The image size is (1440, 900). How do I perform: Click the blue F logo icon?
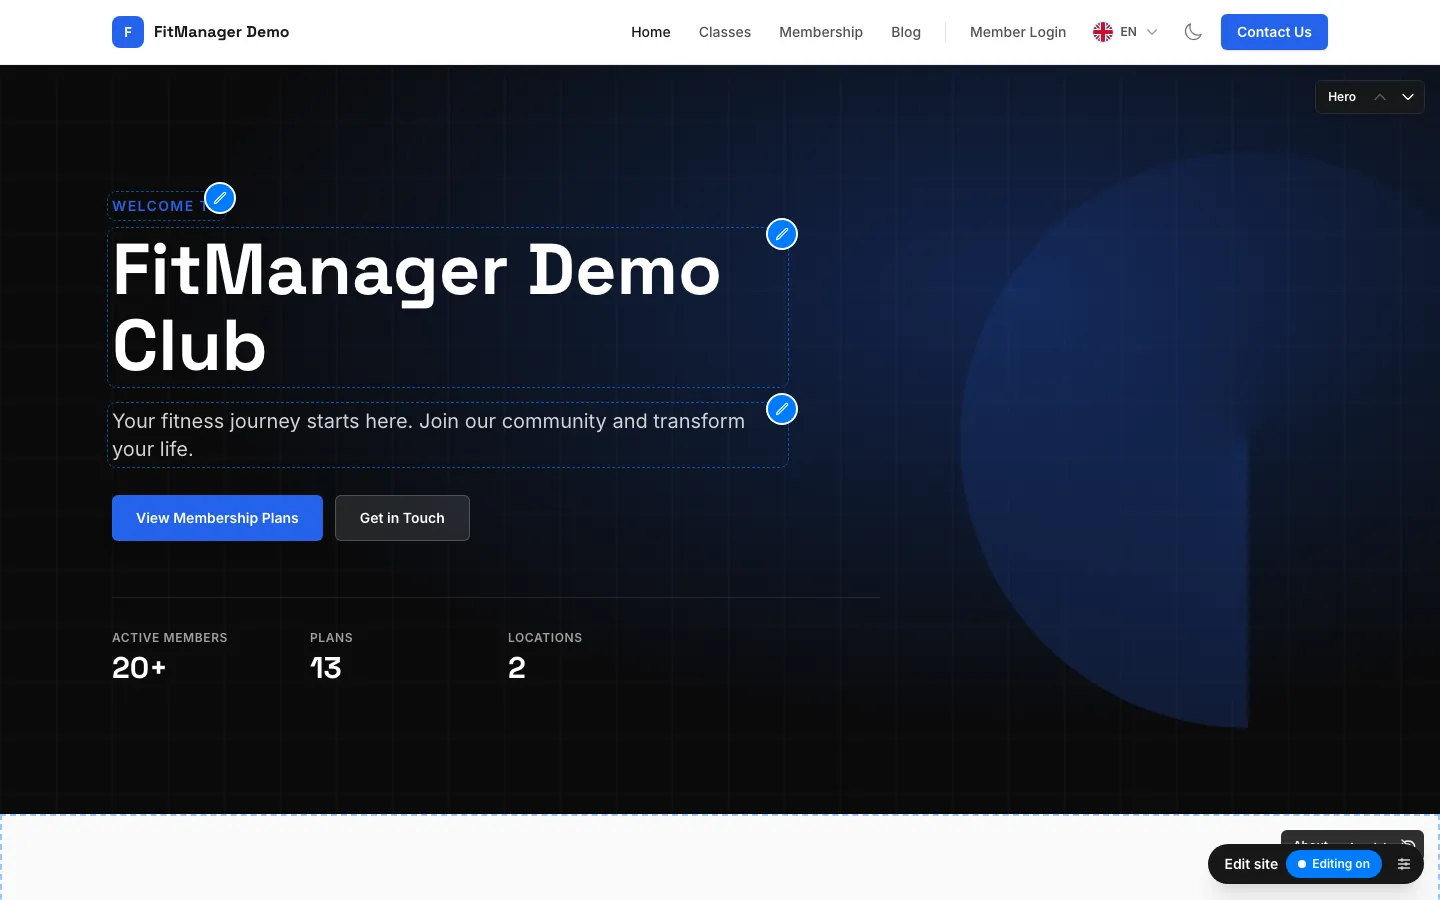(127, 32)
